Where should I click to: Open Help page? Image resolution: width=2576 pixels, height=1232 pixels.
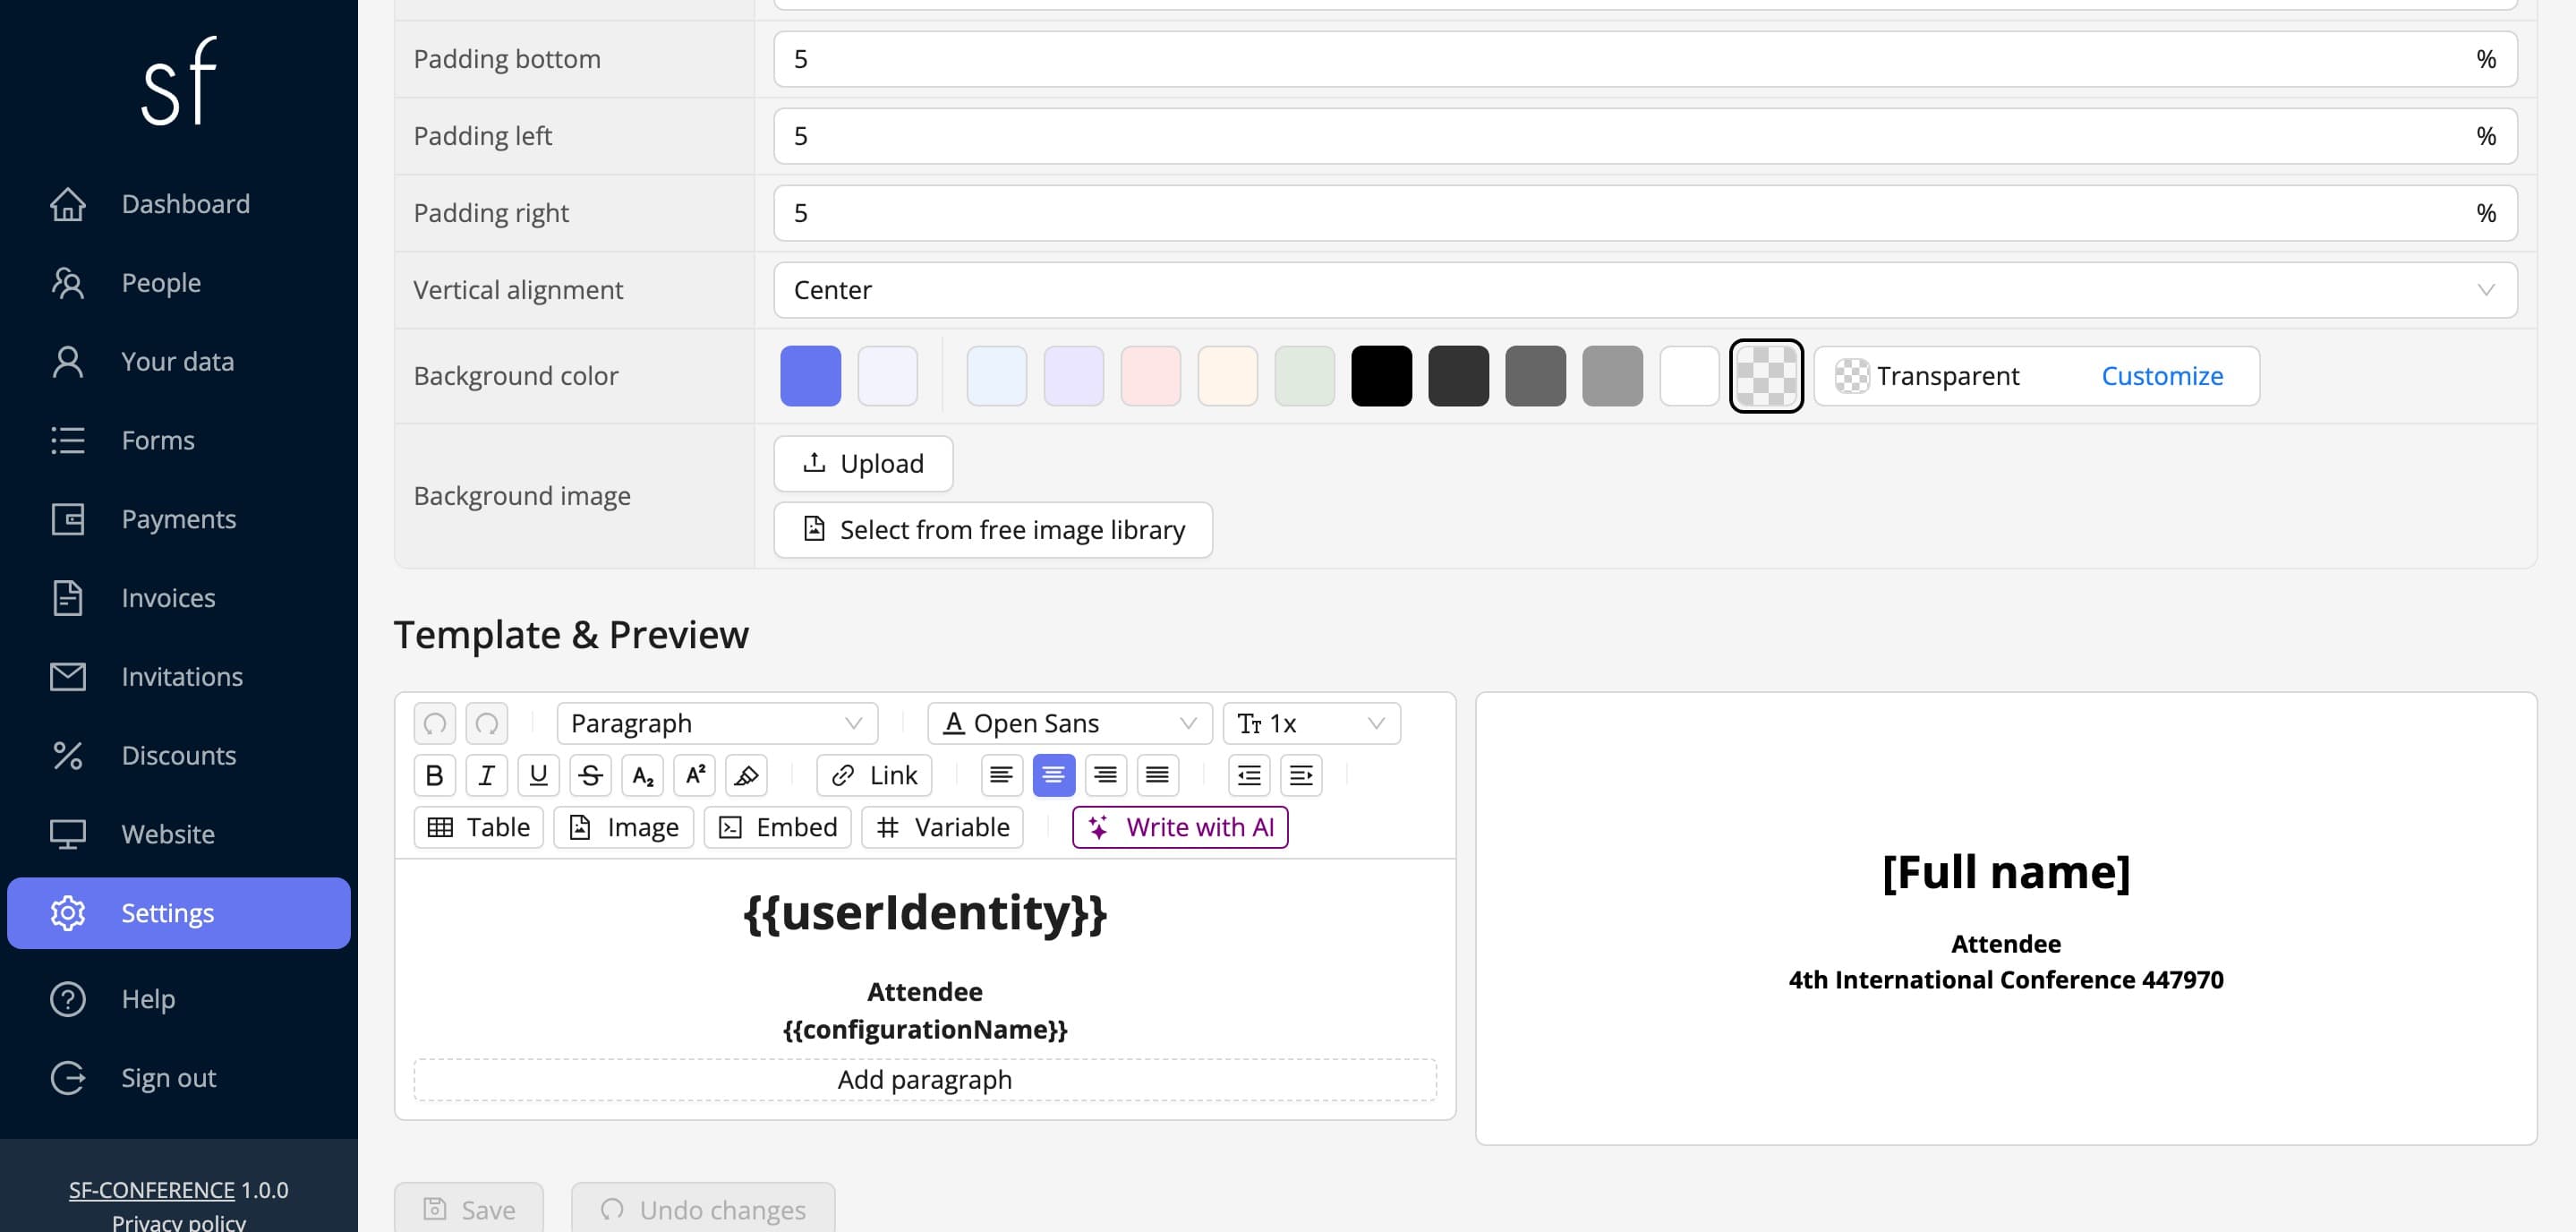[x=179, y=999]
